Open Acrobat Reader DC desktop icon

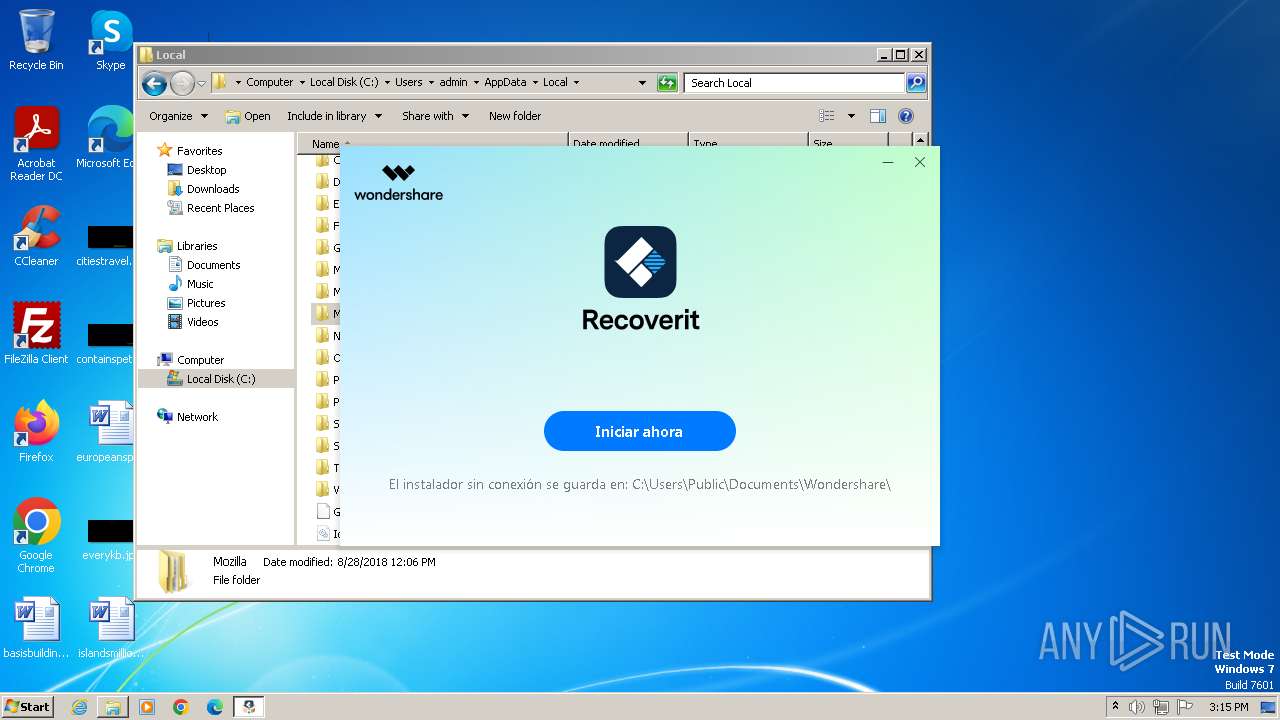click(x=36, y=145)
